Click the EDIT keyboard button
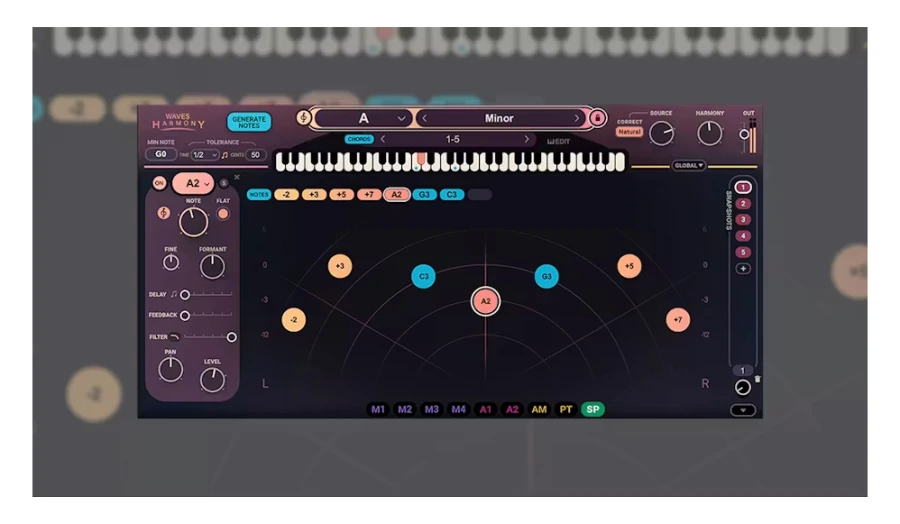Viewport: 900px width, 524px height. coord(558,141)
